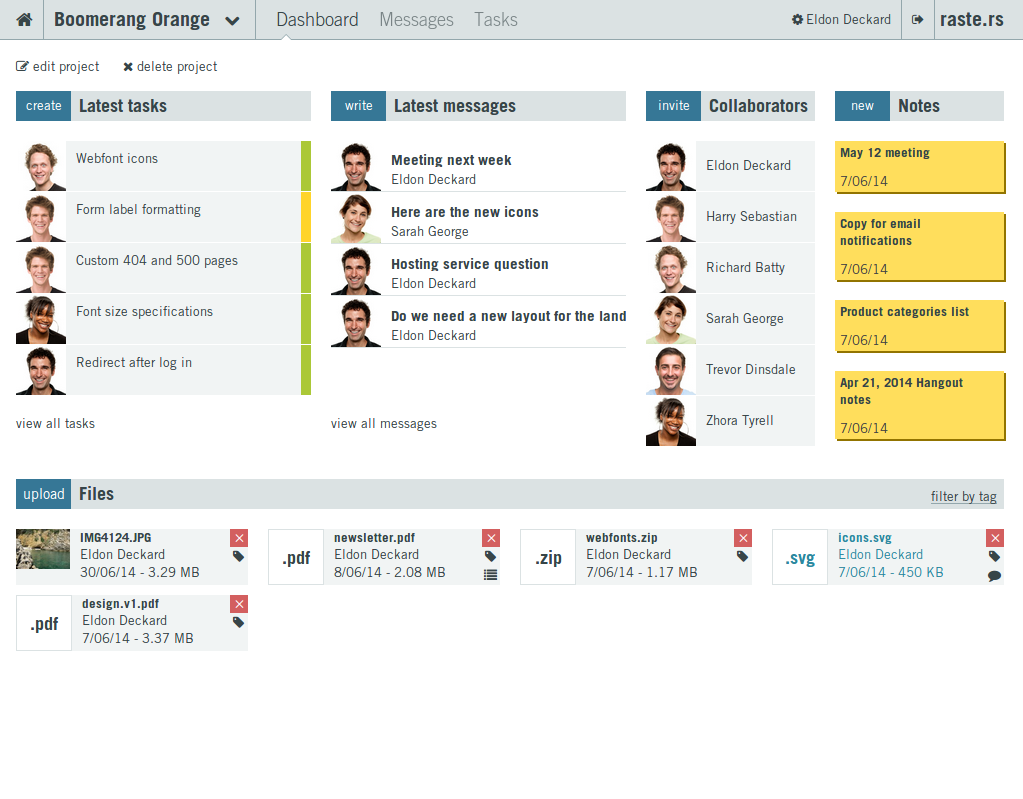Open the May 12 meeting note
Screen dimensions: 1023x799
pyautogui.click(x=919, y=166)
